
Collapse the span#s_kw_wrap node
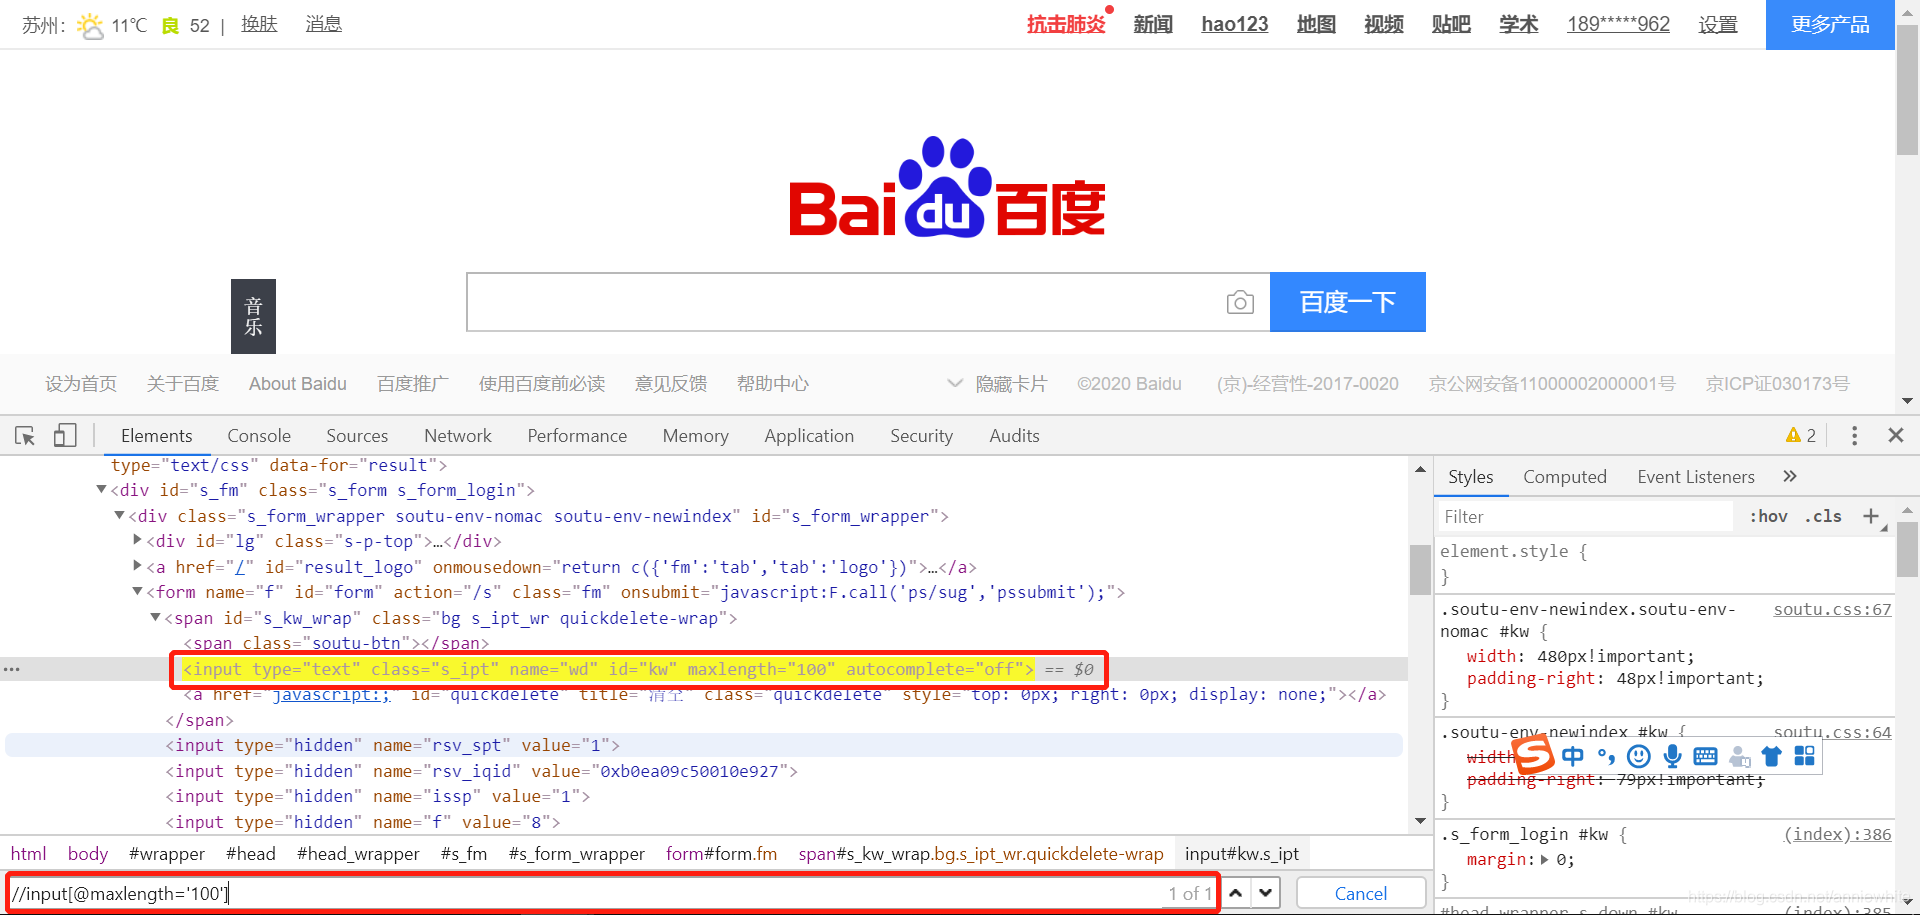pos(156,618)
